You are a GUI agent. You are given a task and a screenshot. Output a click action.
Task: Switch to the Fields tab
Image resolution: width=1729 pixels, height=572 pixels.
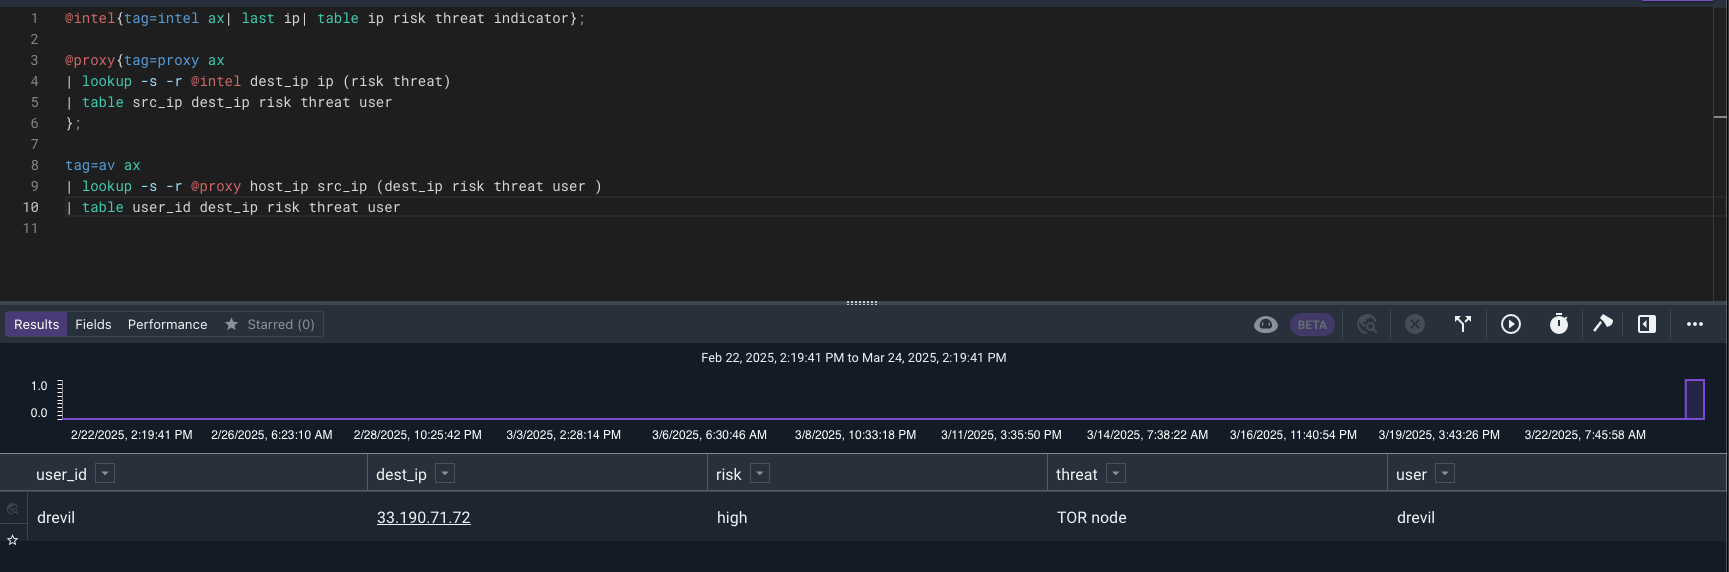point(93,324)
